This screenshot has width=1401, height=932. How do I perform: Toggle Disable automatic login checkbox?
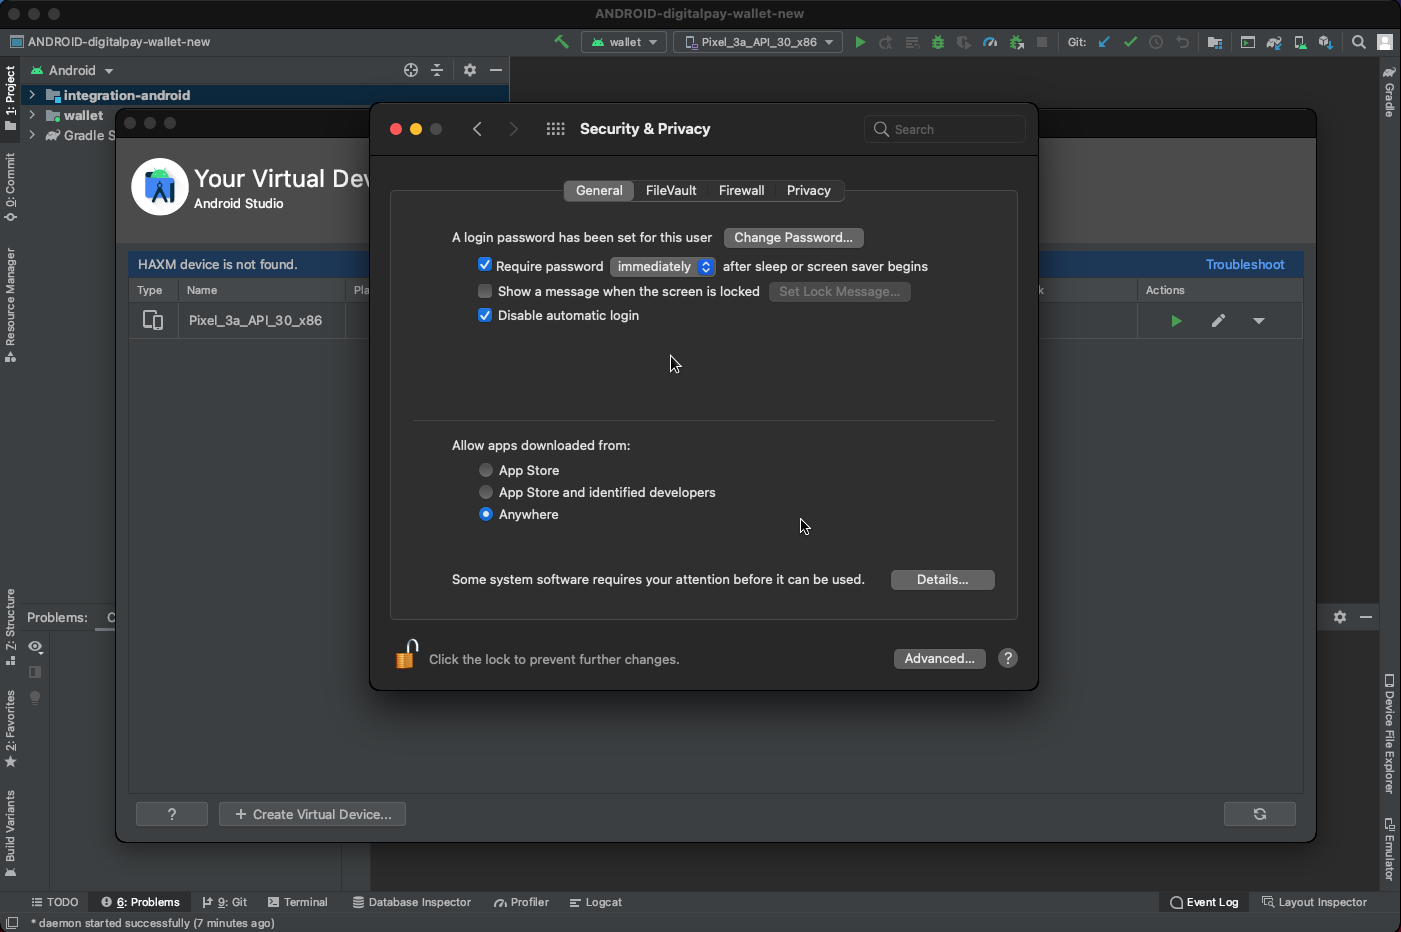click(x=485, y=315)
